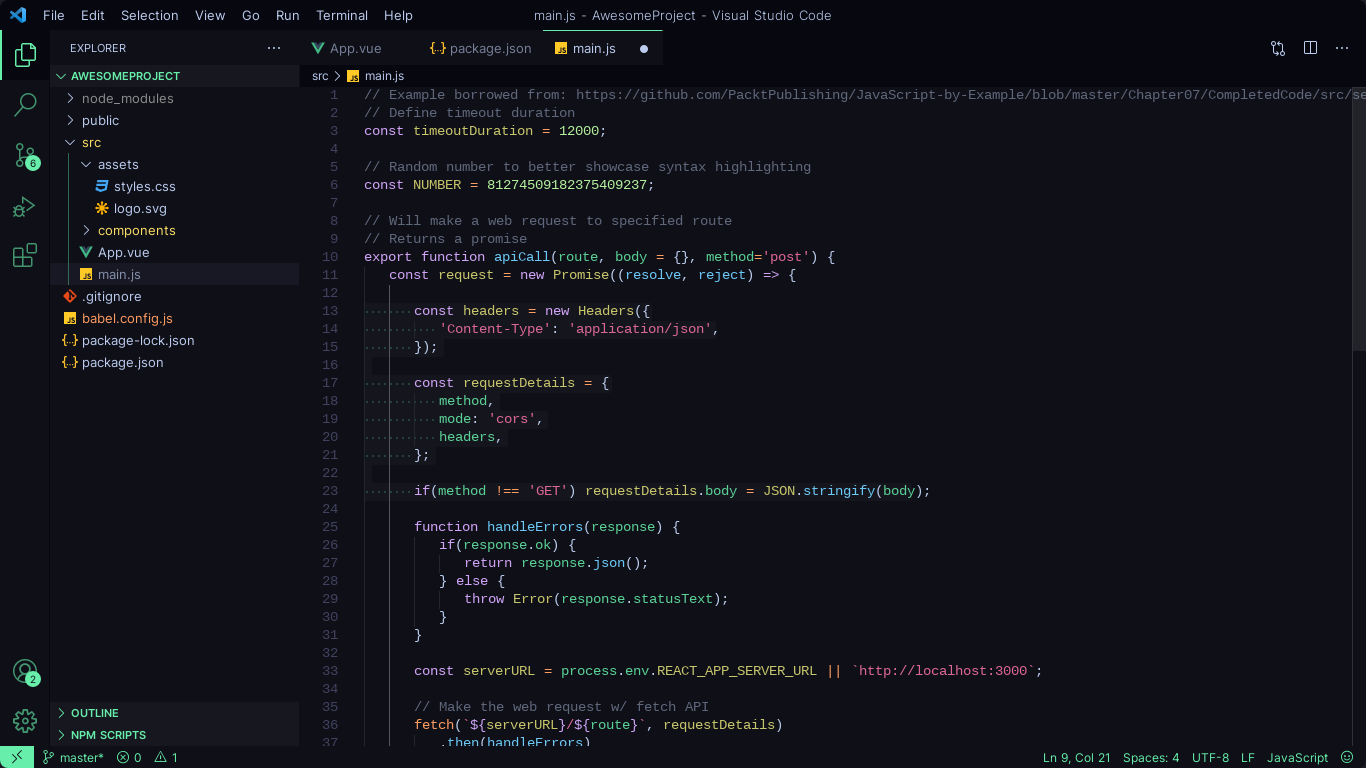Close main.js tab via unsaved dot
The width and height of the screenshot is (1366, 768).
pyautogui.click(x=644, y=48)
